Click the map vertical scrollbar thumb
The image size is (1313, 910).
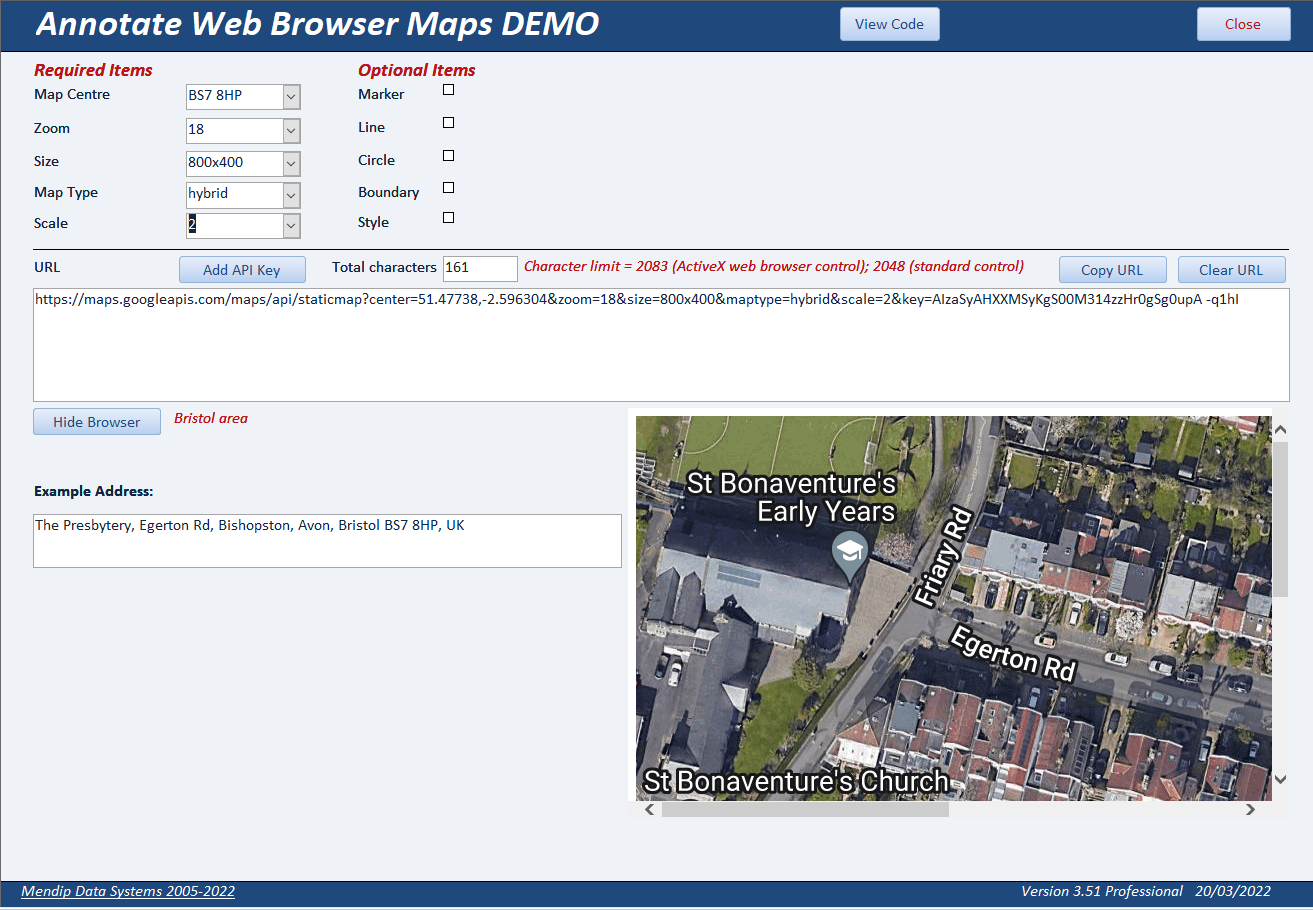(x=1280, y=518)
